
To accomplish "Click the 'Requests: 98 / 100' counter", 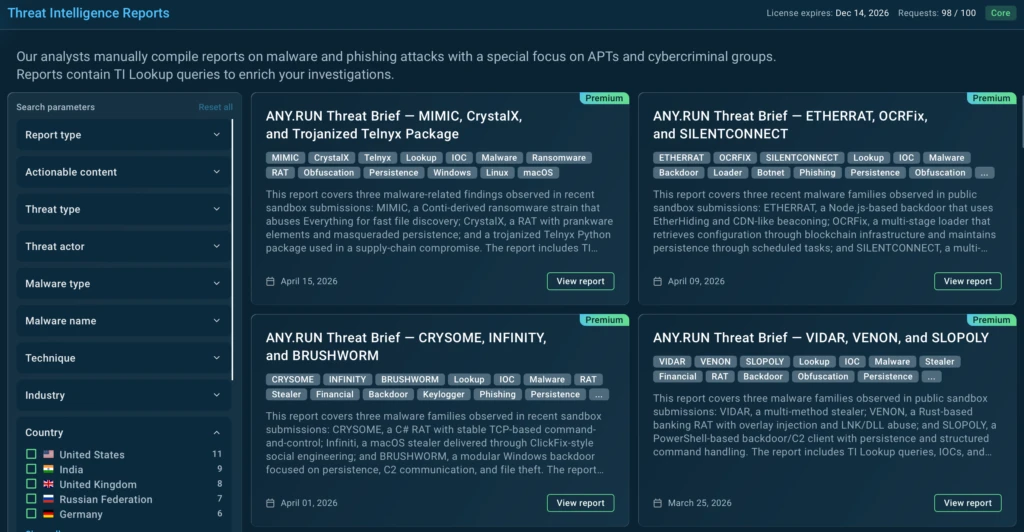I will (936, 13).
